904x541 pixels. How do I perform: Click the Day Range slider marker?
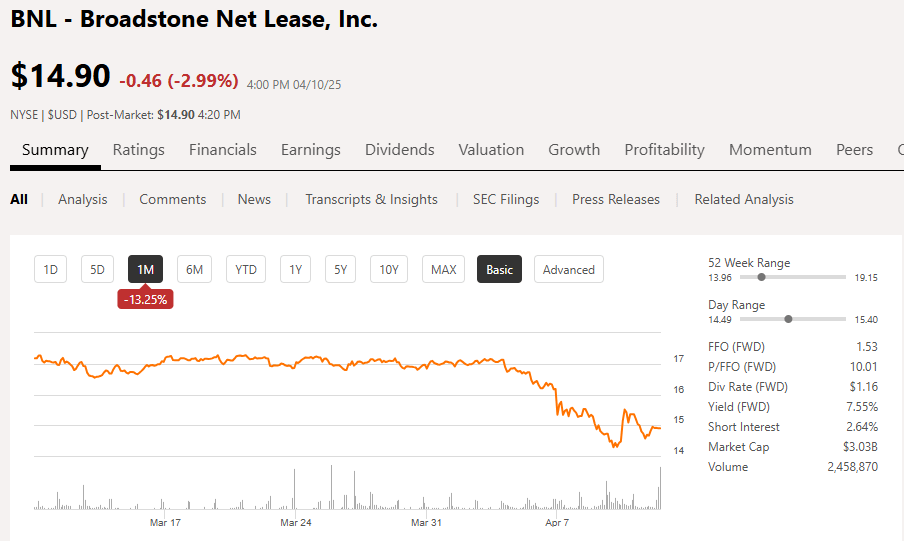pyautogui.click(x=789, y=319)
